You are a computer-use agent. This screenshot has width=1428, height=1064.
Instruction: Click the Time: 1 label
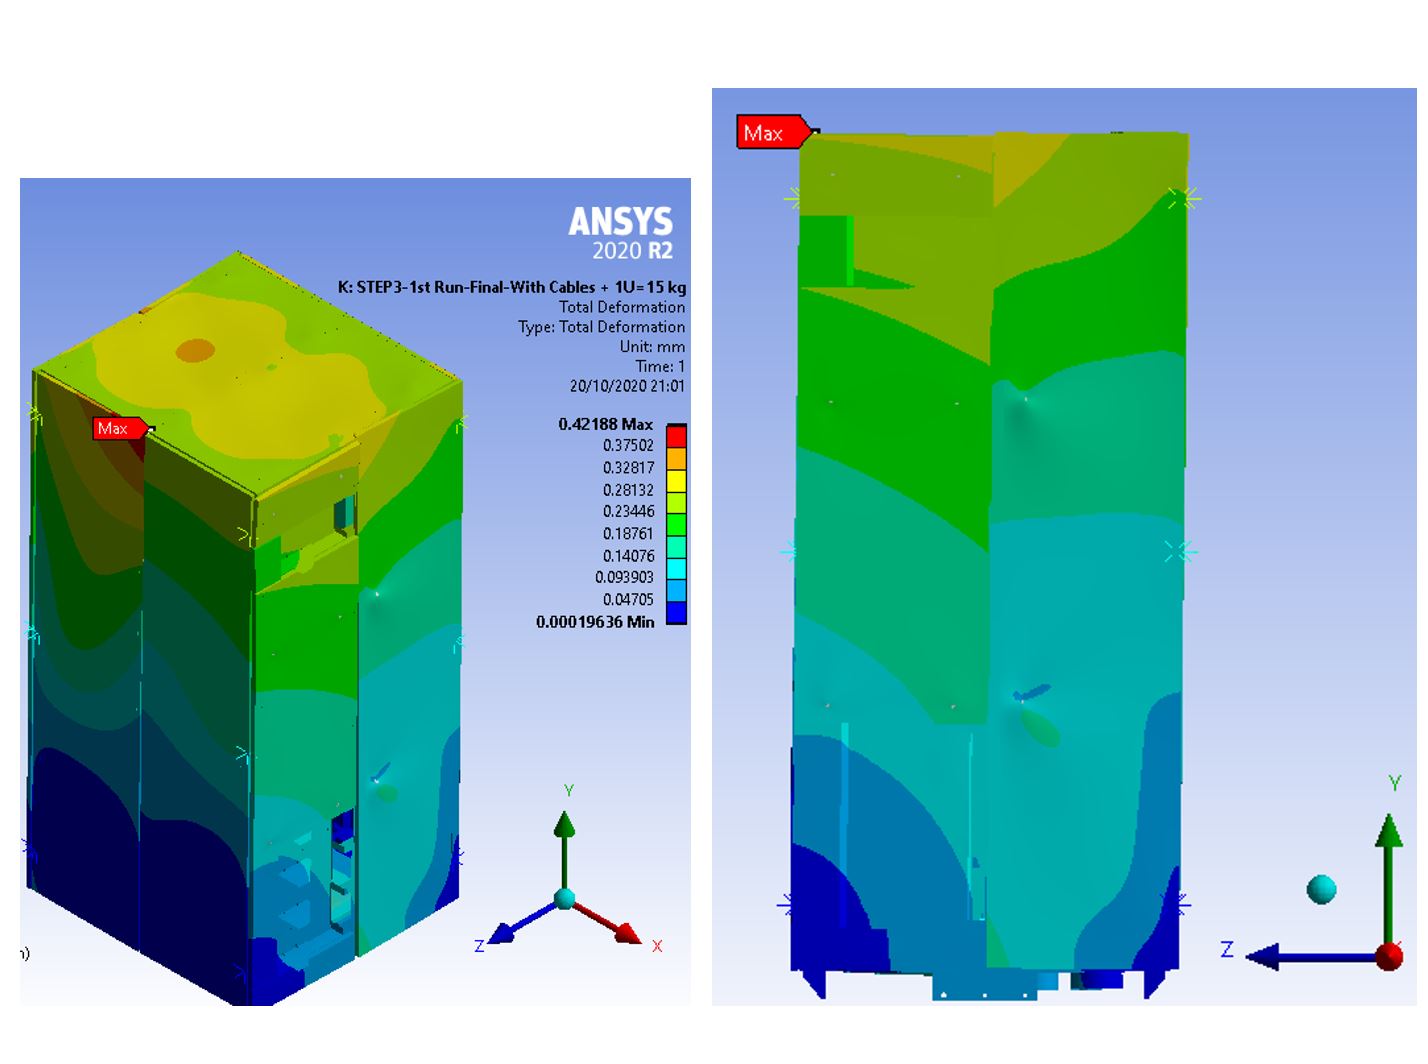(x=660, y=366)
